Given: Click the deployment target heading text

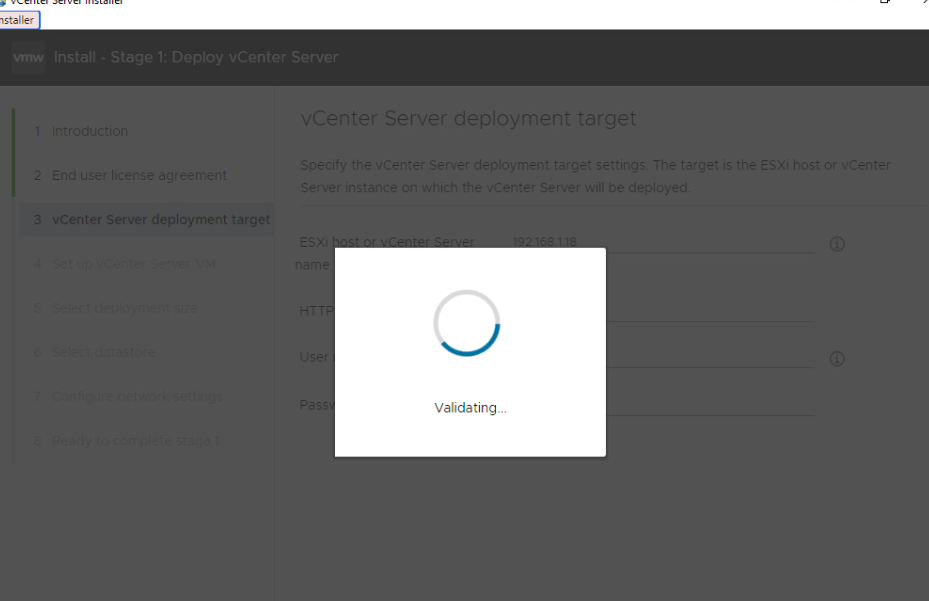Looking at the screenshot, I should click(x=469, y=118).
